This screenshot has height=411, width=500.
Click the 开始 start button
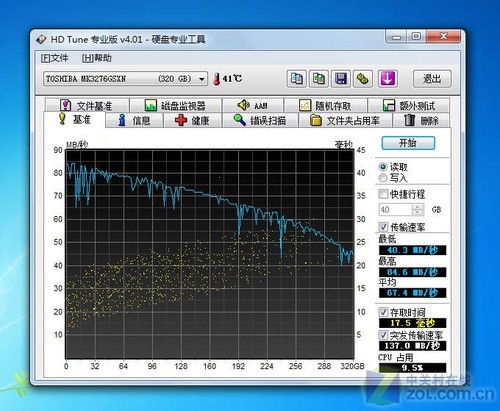(408, 143)
